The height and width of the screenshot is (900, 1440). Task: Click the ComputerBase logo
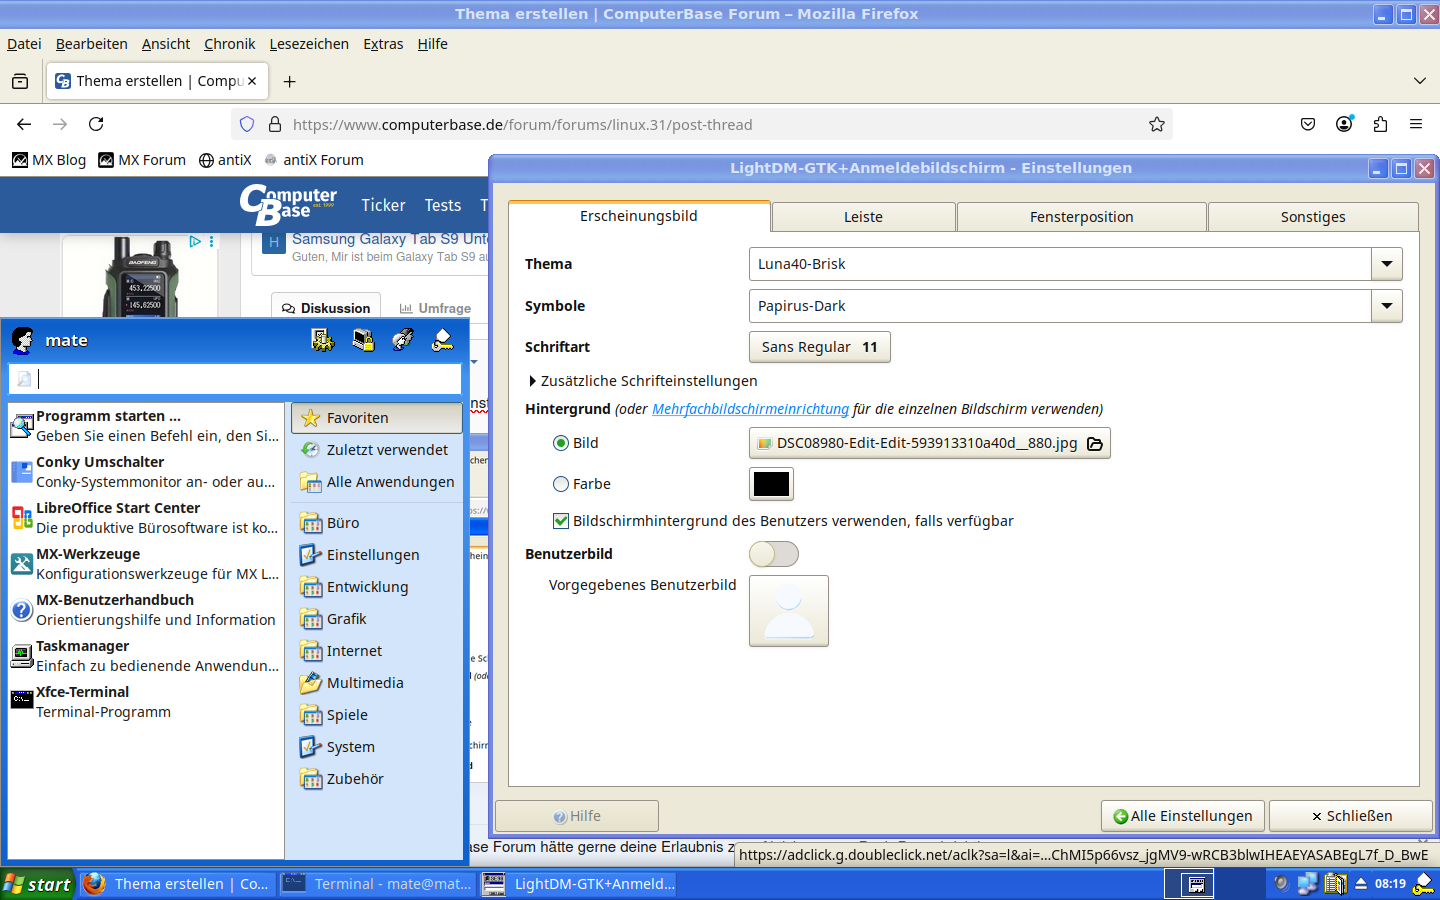(289, 204)
